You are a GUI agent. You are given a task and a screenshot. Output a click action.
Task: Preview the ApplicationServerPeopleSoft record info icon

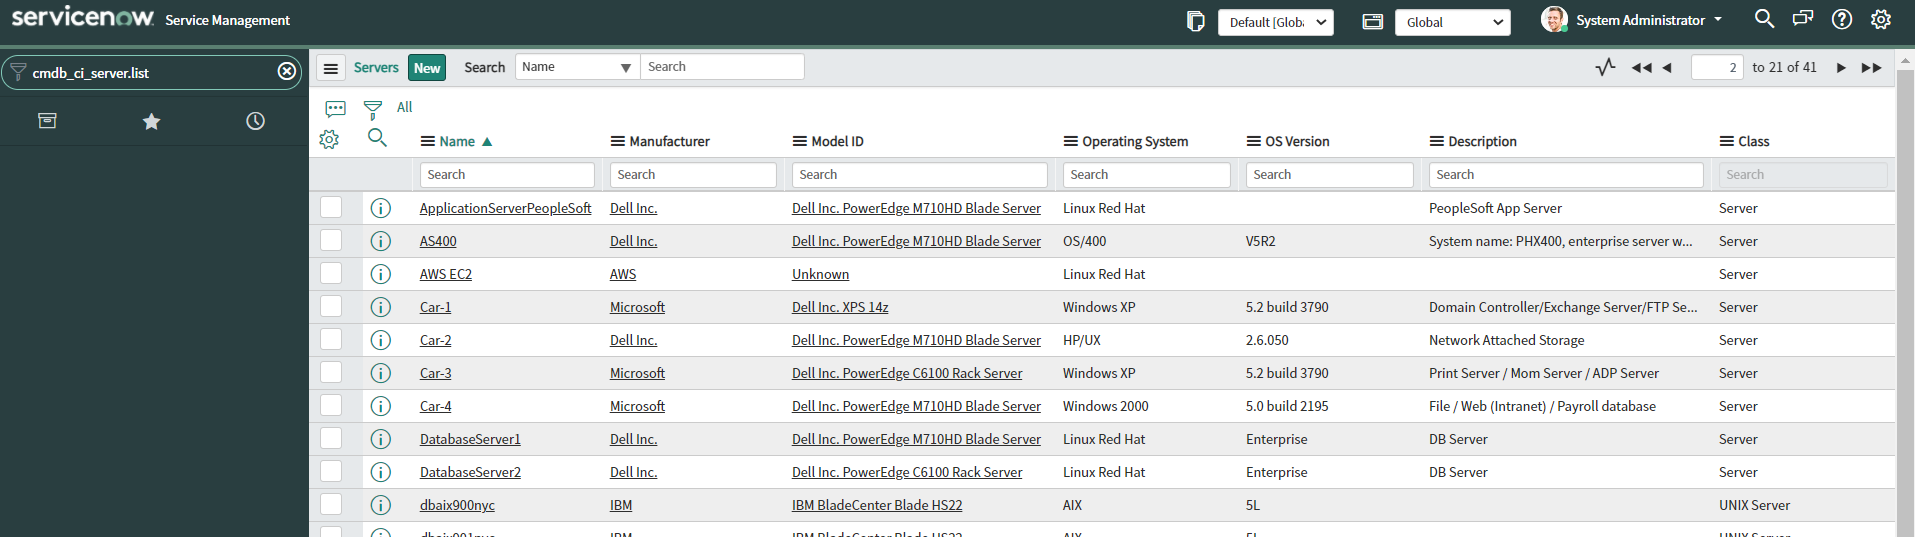[x=380, y=208]
